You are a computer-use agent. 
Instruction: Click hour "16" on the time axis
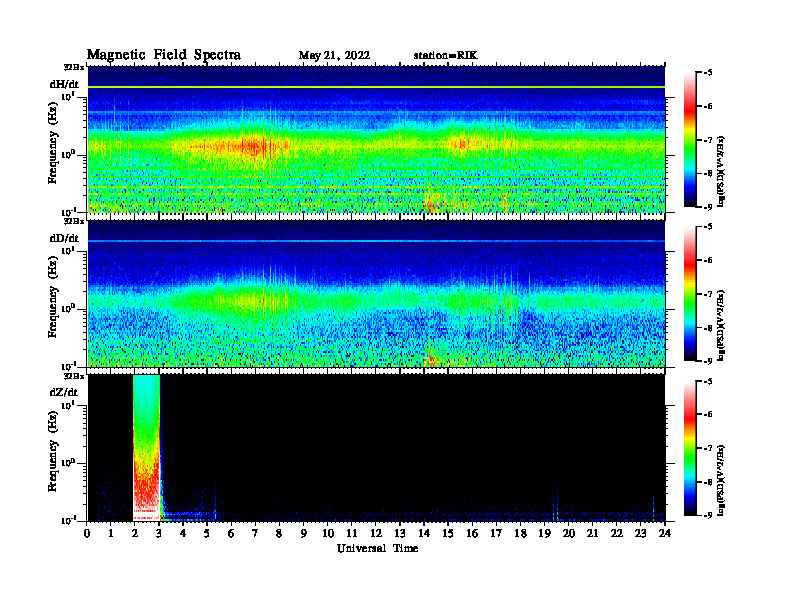click(472, 533)
